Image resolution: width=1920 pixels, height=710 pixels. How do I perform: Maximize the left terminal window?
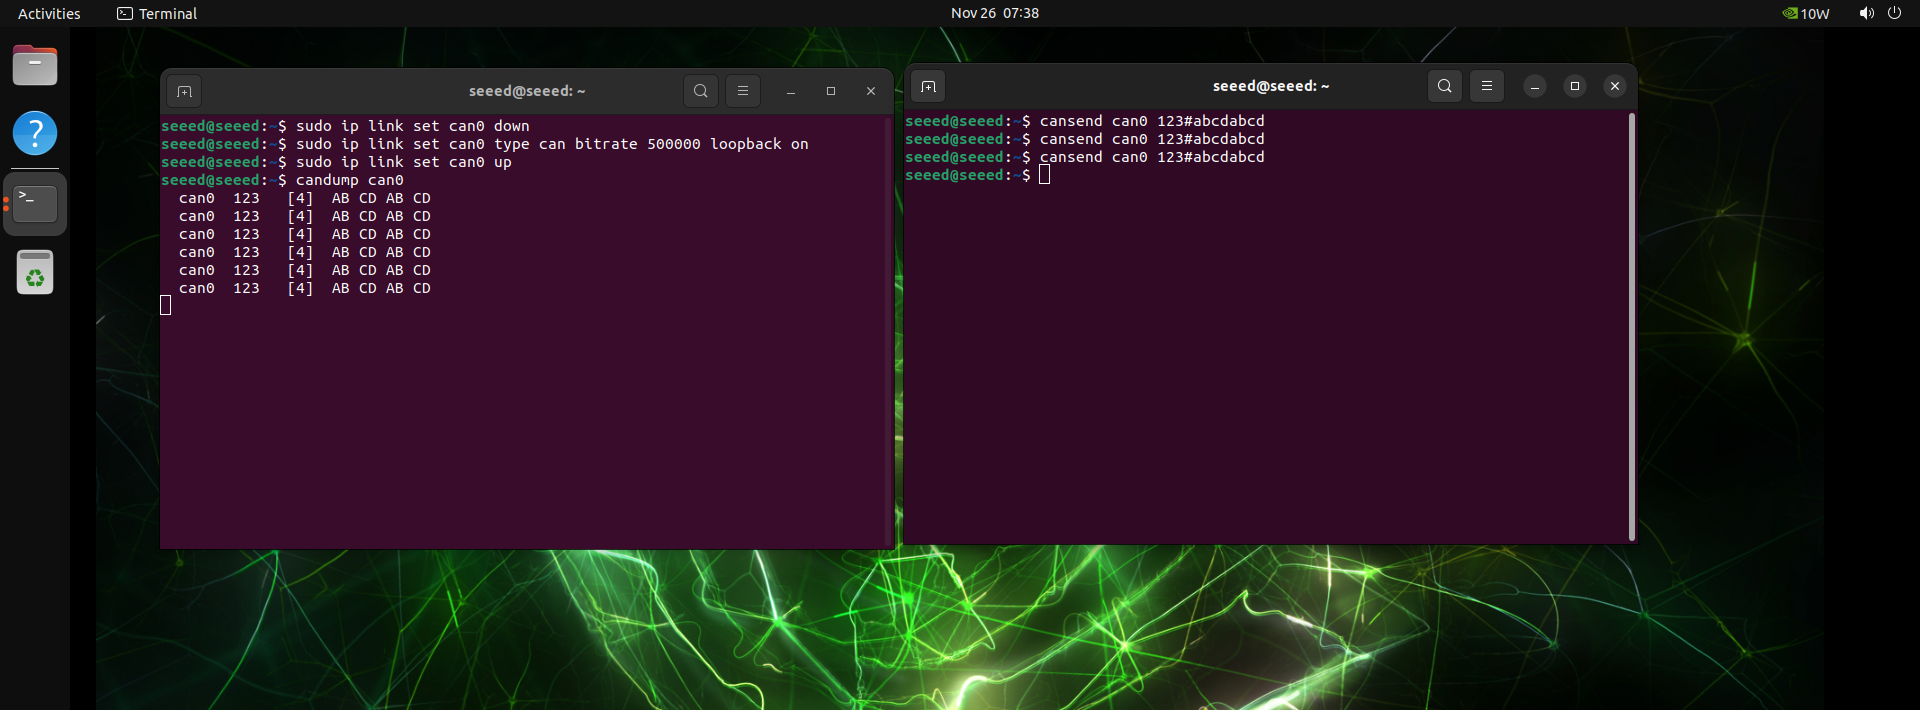click(x=831, y=91)
